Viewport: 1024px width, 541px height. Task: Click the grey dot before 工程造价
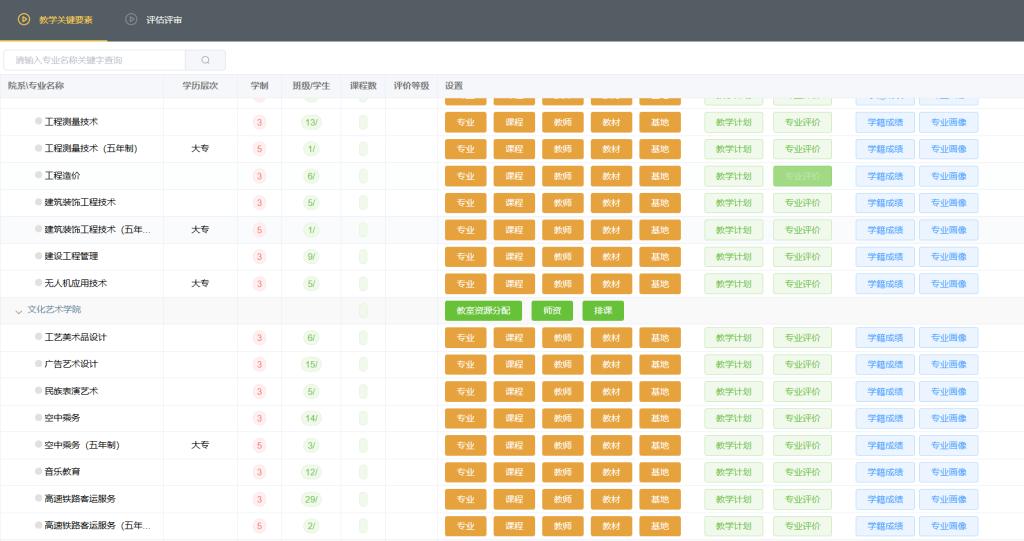tap(39, 176)
